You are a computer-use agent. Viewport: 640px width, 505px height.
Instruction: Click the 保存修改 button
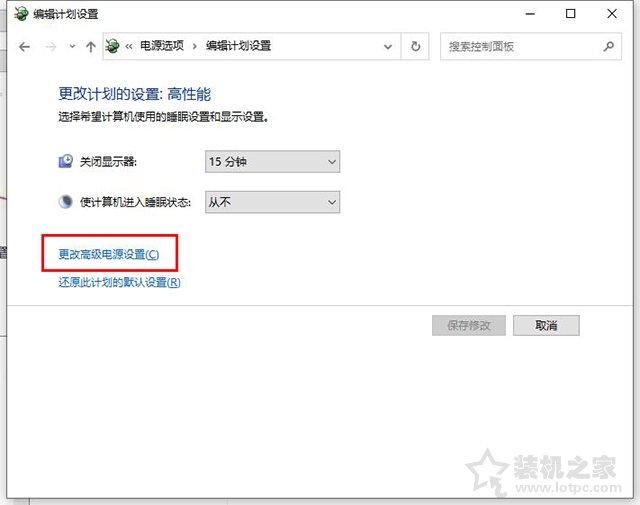click(x=469, y=325)
